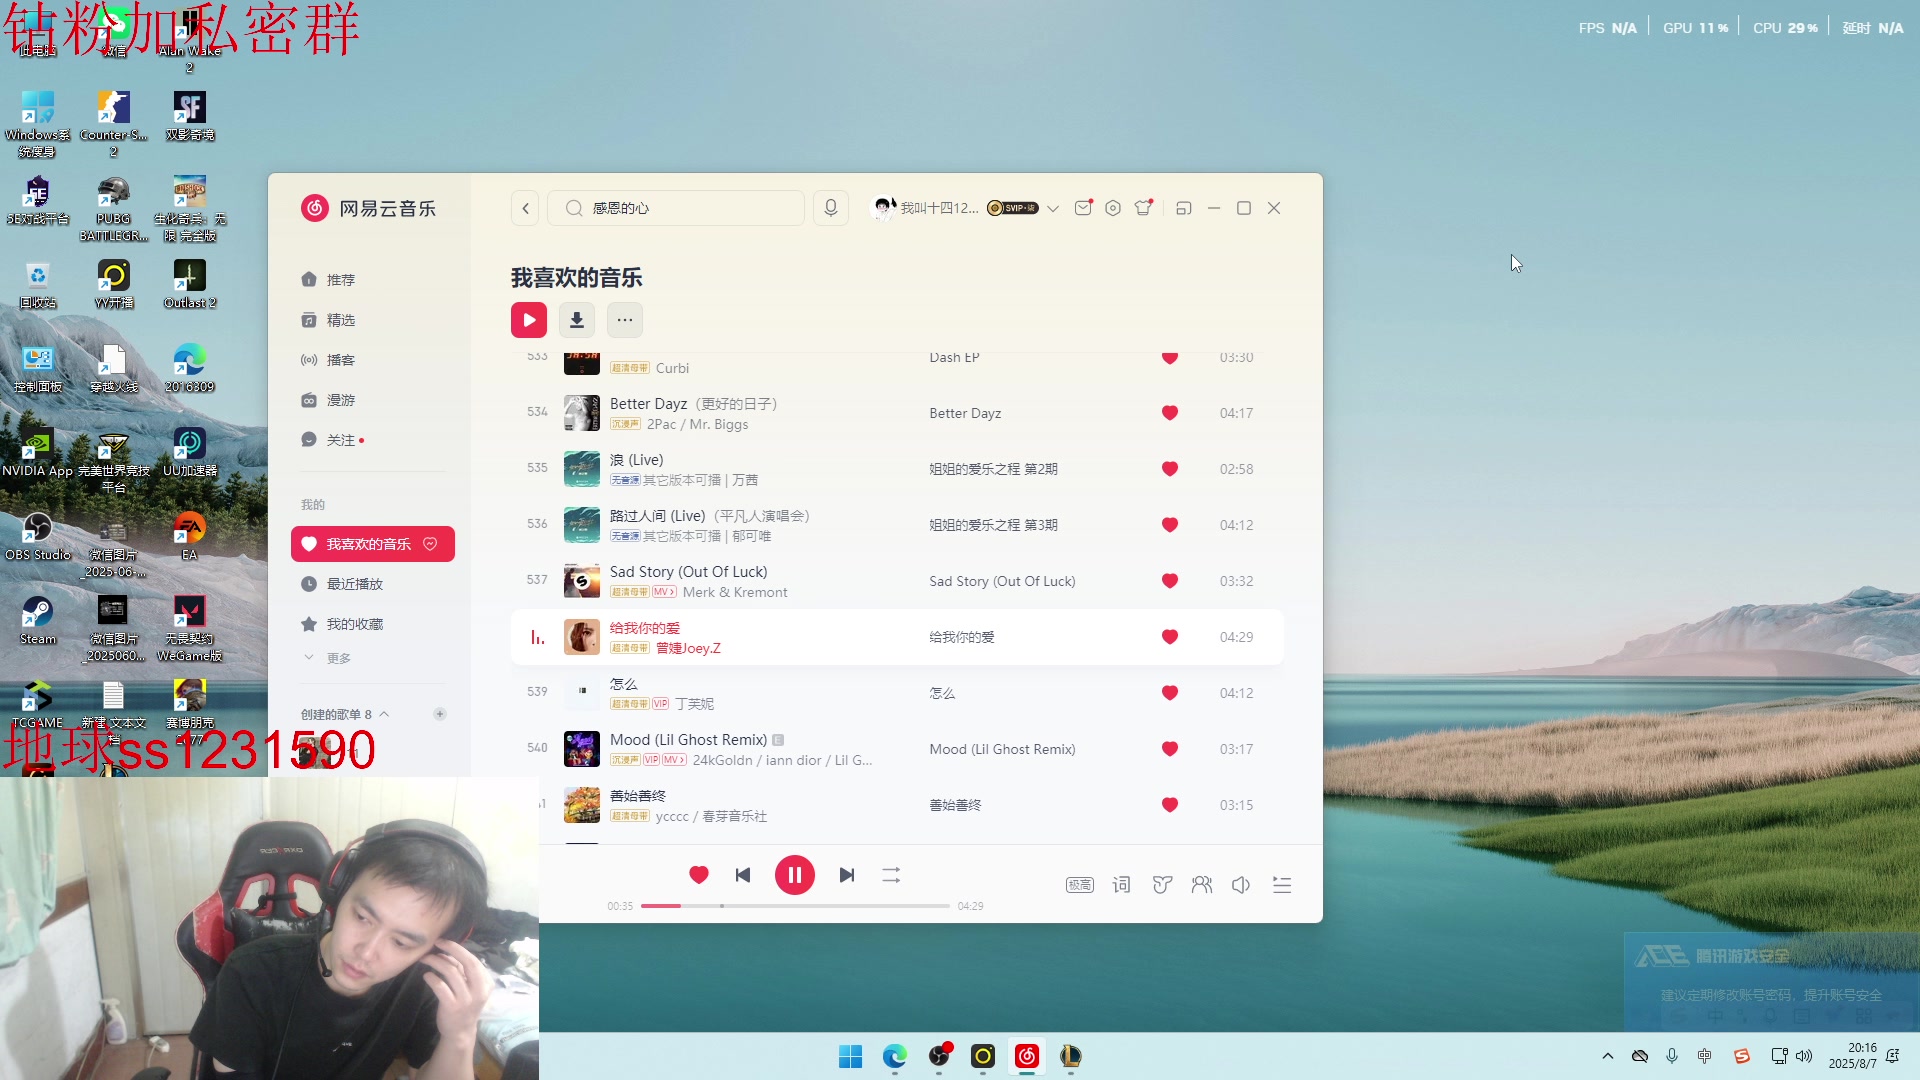Image resolution: width=1920 pixels, height=1080 pixels.
Task: Click the search box with 感恩的心
Action: [676, 208]
